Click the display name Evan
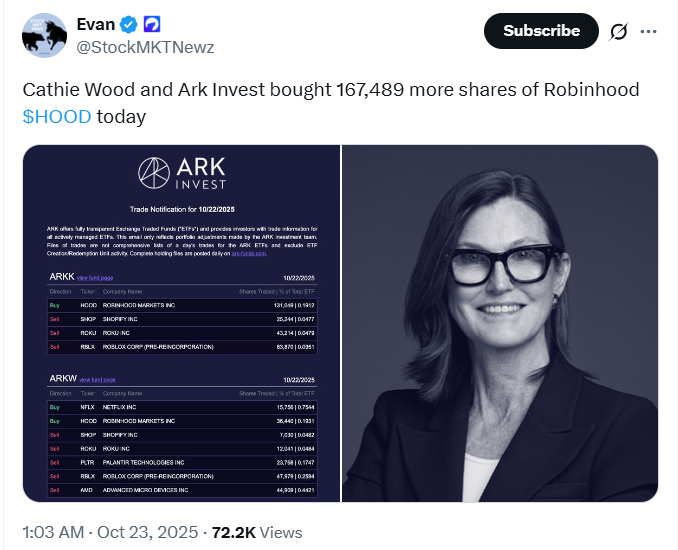Viewport: 678px width, 550px height. point(97,24)
